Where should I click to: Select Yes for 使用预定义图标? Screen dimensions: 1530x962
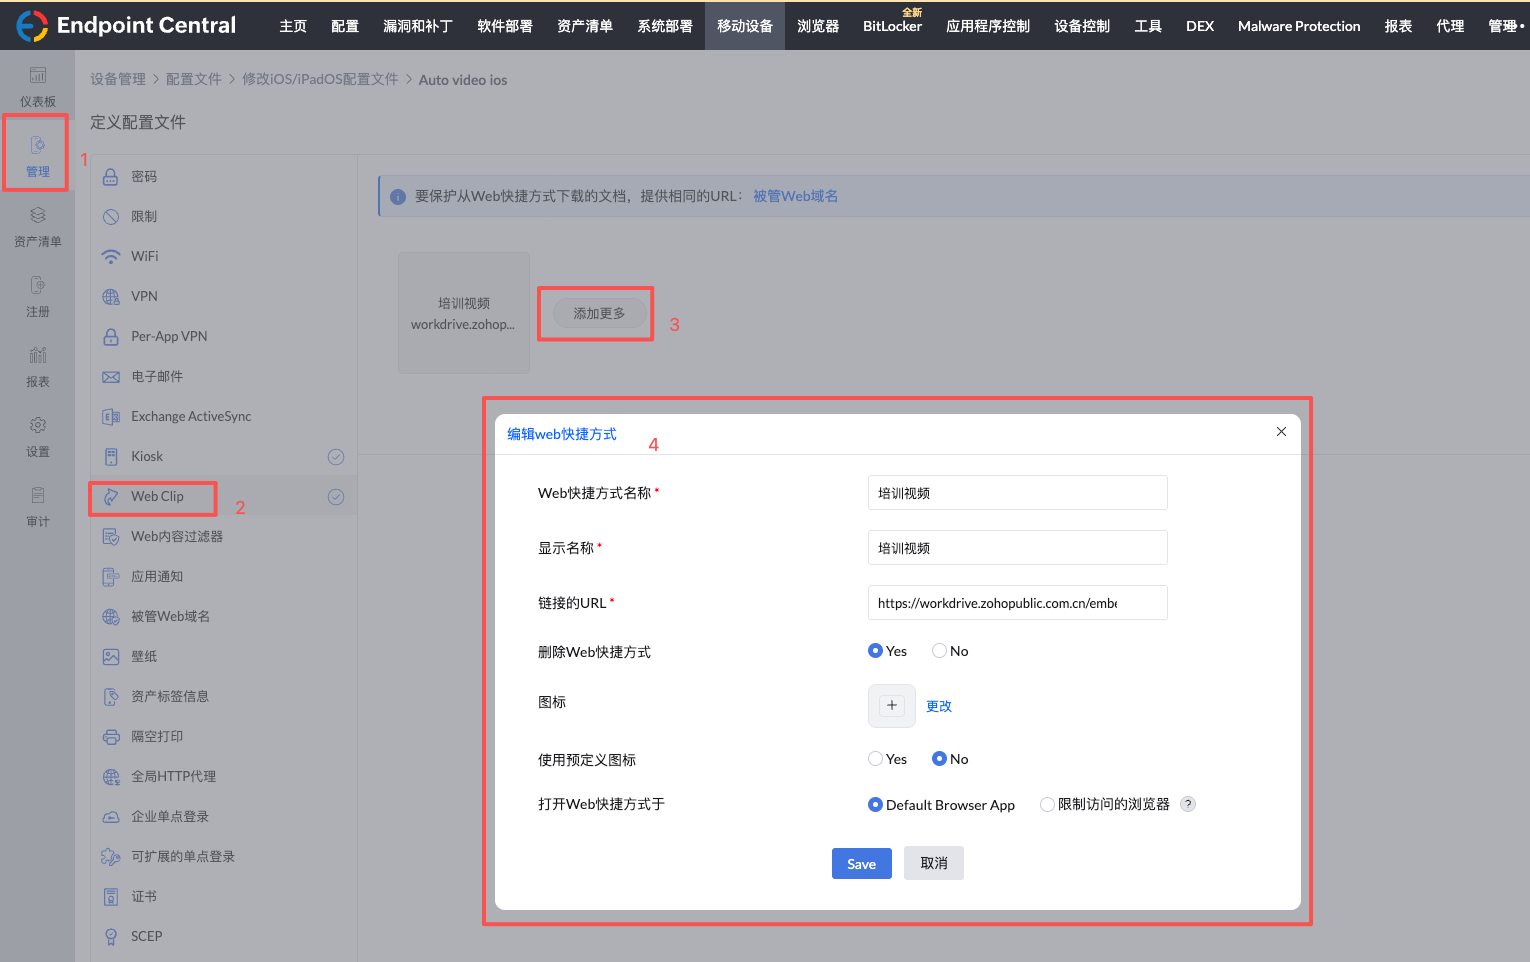tap(875, 759)
